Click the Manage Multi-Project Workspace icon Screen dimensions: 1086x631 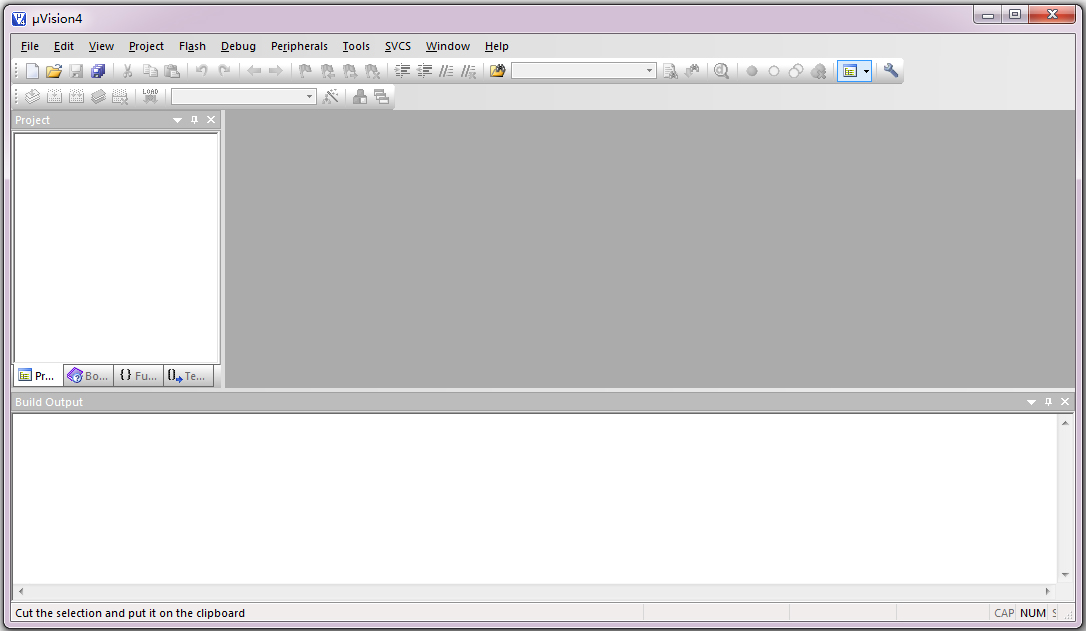click(x=382, y=96)
